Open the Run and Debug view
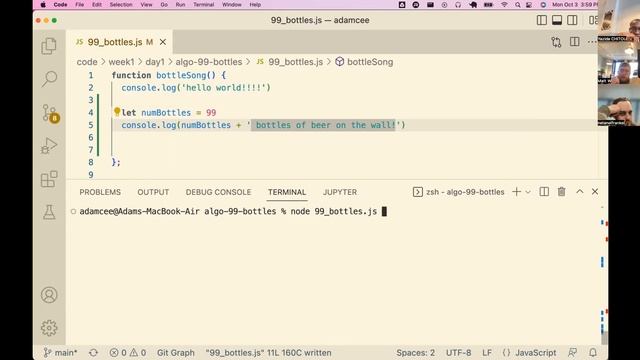The width and height of the screenshot is (640, 360). (x=49, y=146)
